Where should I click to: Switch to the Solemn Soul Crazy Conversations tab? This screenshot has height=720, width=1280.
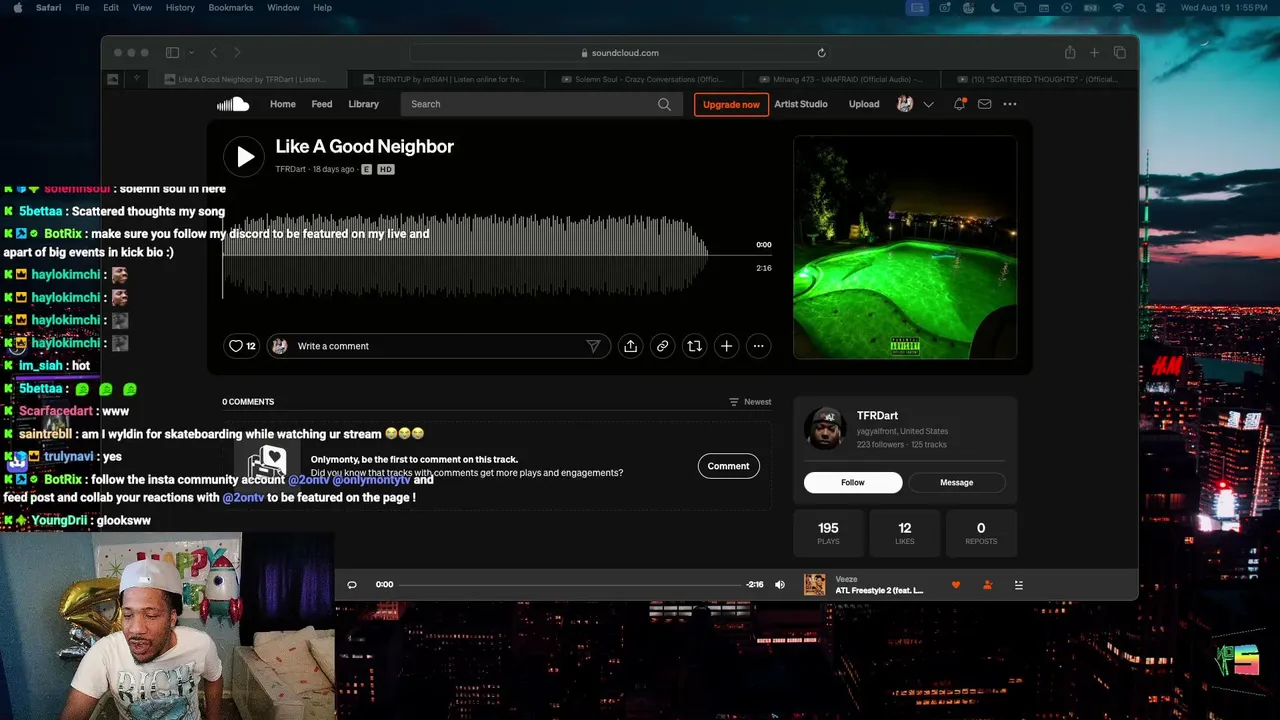tap(642, 79)
